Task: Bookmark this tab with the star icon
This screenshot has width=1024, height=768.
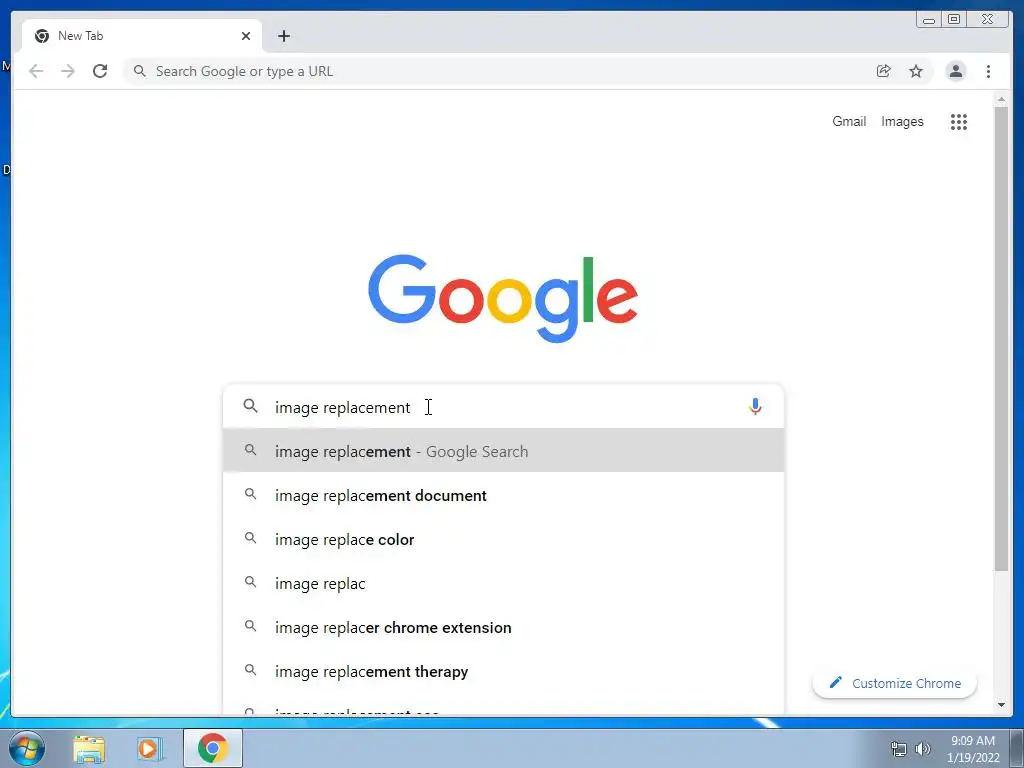Action: pos(916,71)
